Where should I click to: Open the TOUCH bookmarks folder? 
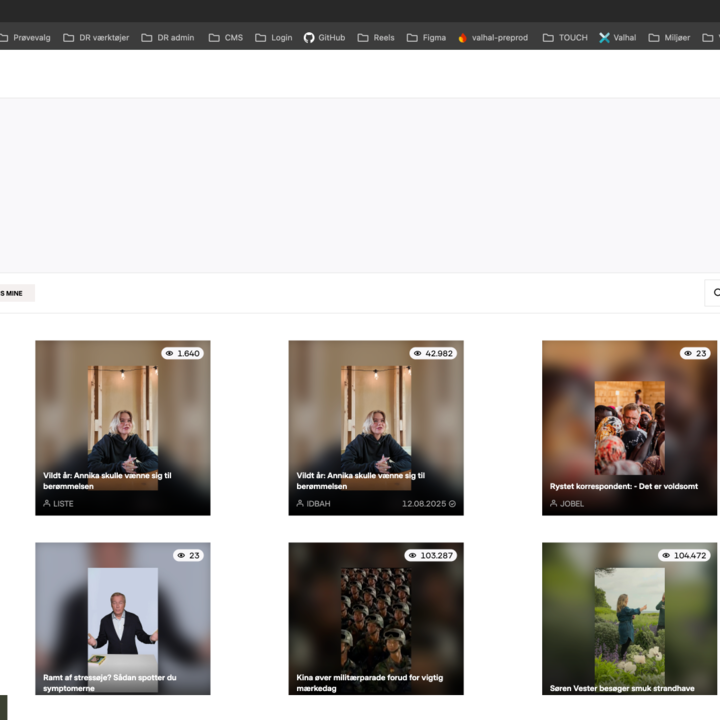click(x=564, y=38)
